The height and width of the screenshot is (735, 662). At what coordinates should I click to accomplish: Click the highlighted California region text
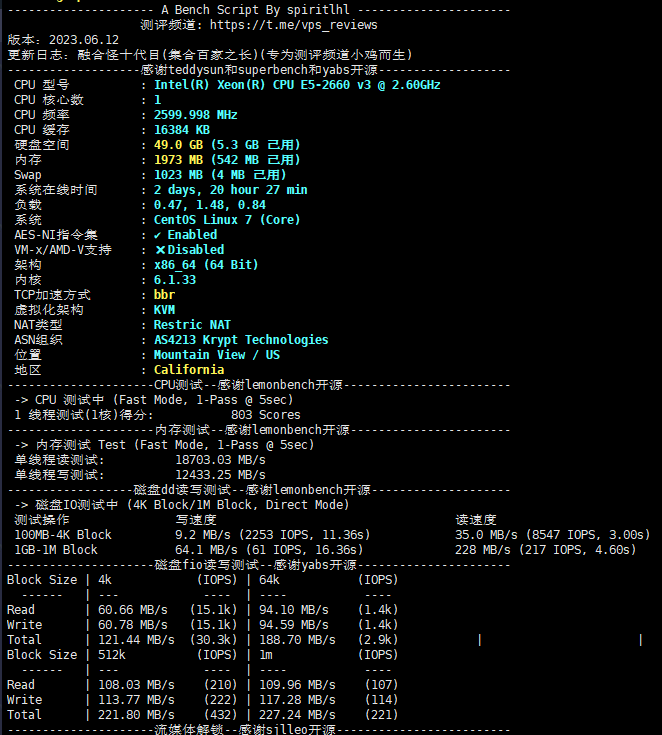[x=188, y=370]
